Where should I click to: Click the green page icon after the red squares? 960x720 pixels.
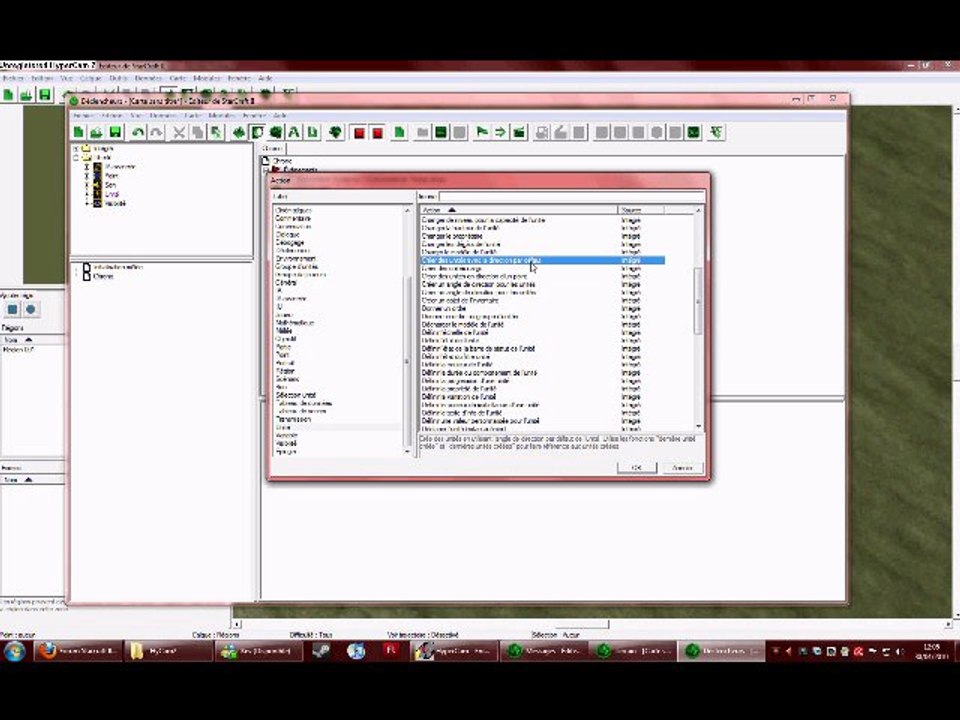pos(399,132)
